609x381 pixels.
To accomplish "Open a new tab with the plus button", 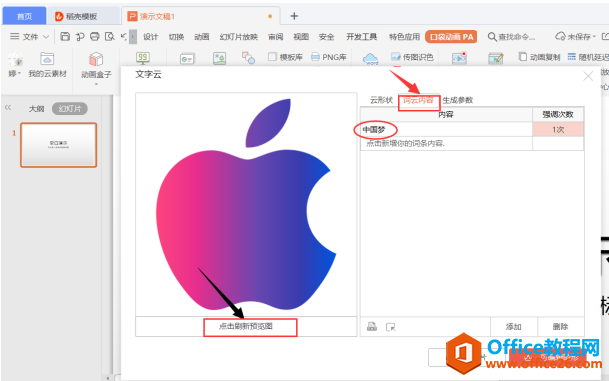I will 294,16.
